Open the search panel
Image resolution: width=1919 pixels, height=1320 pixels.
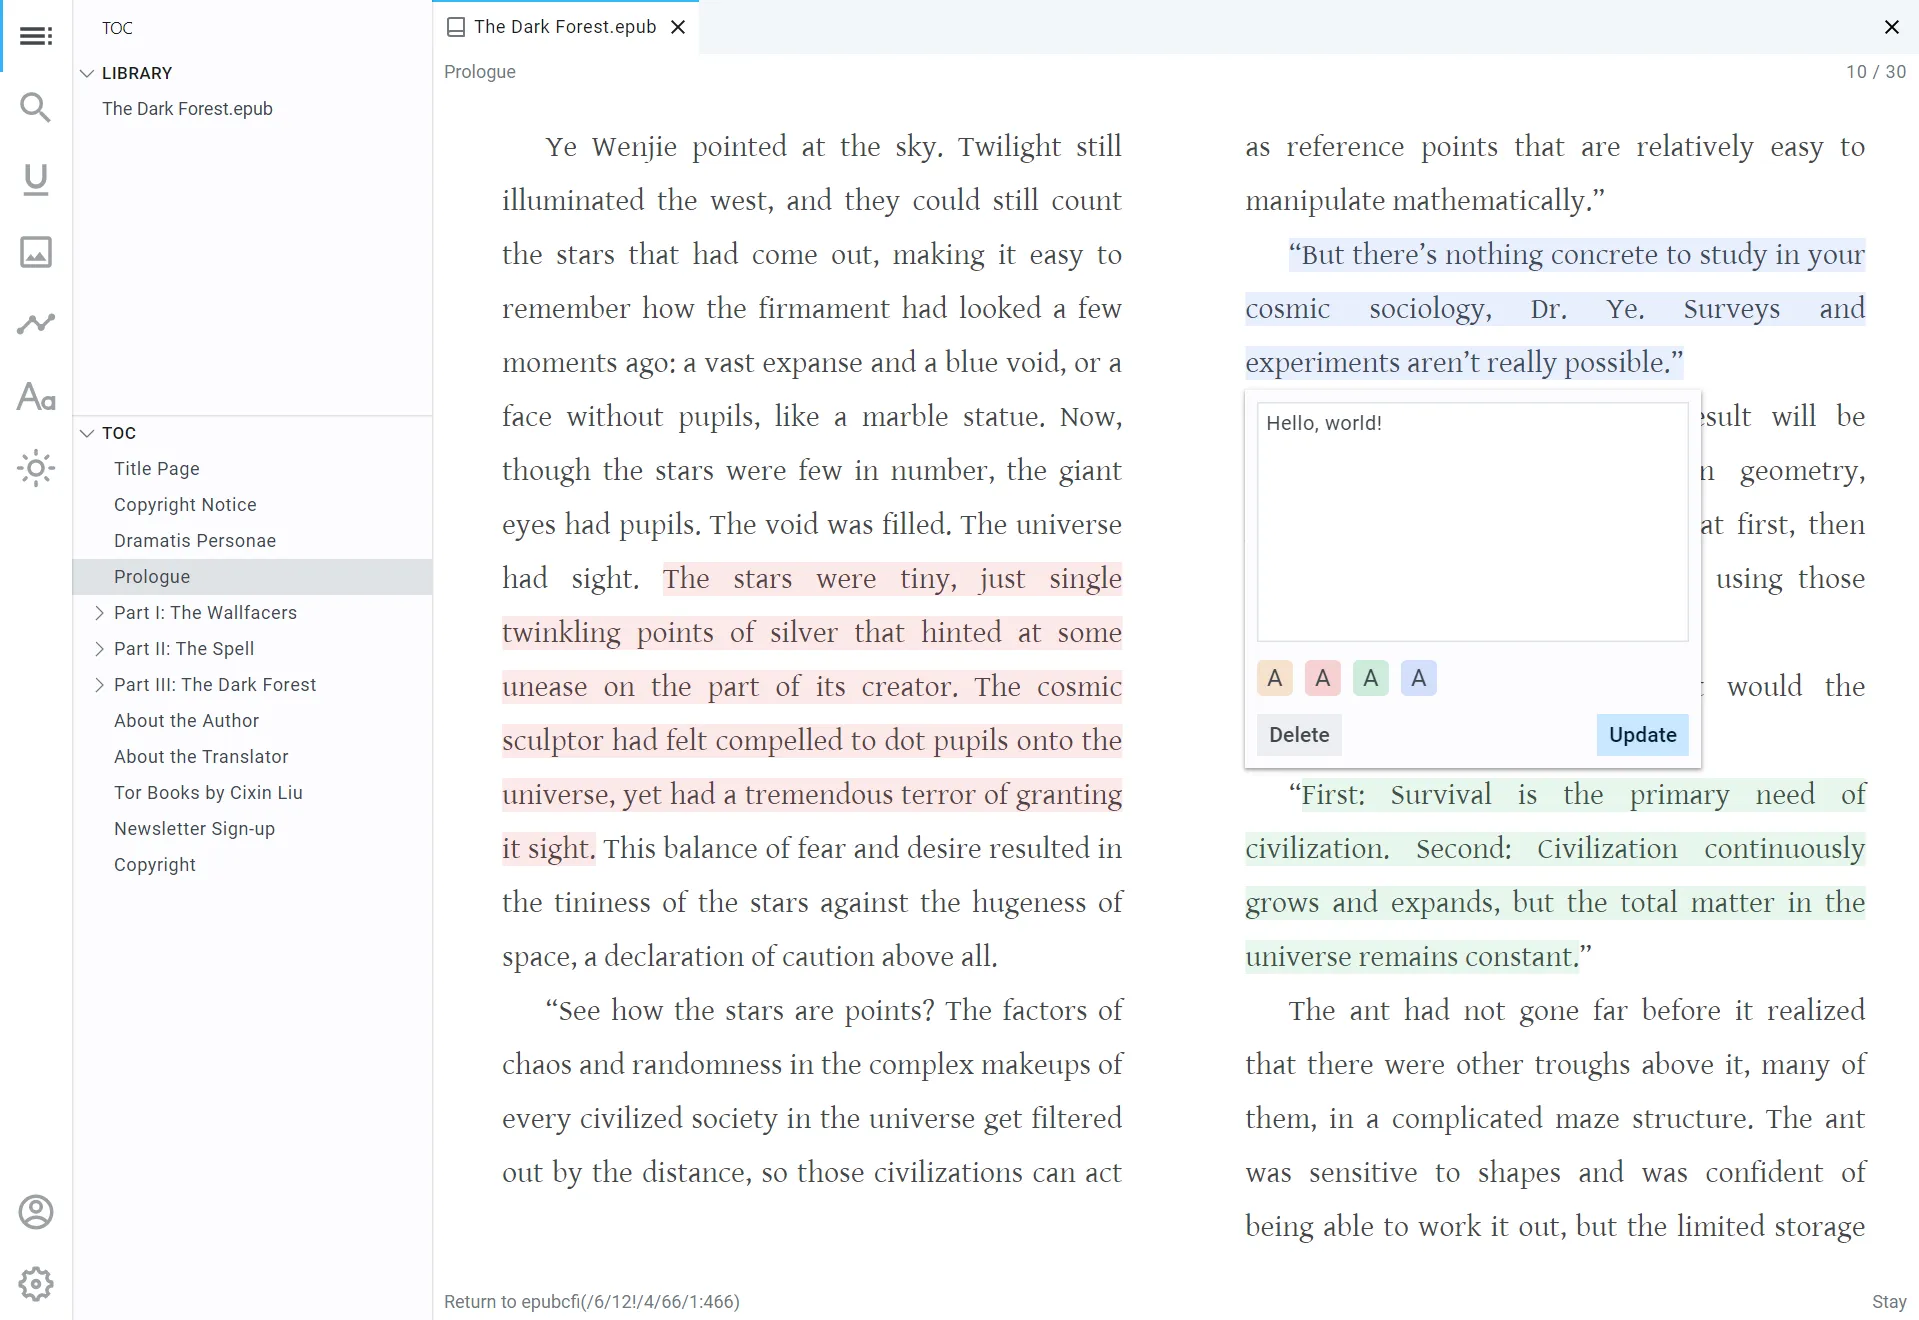[x=36, y=107]
